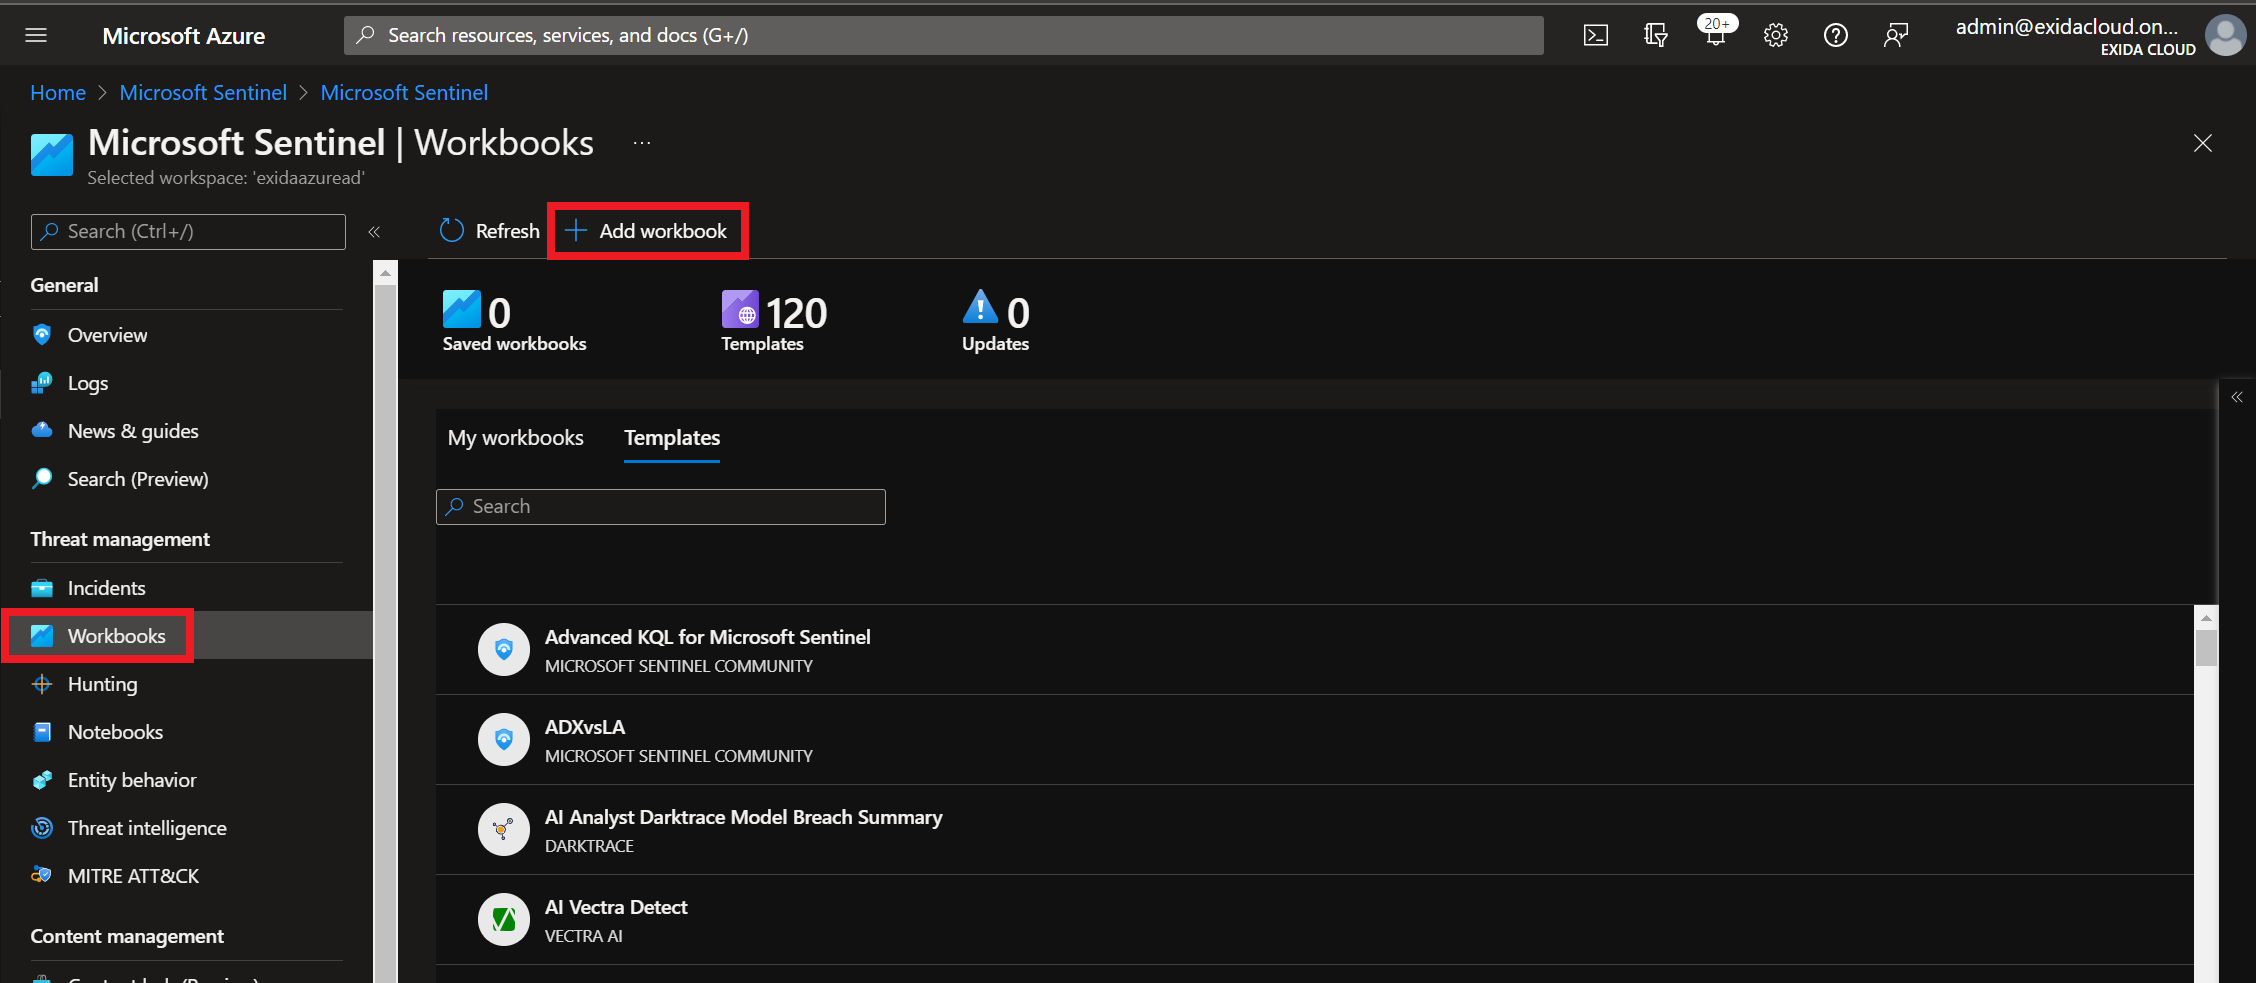
Task: Open Cloud Shell from the top bar
Action: 1596,34
